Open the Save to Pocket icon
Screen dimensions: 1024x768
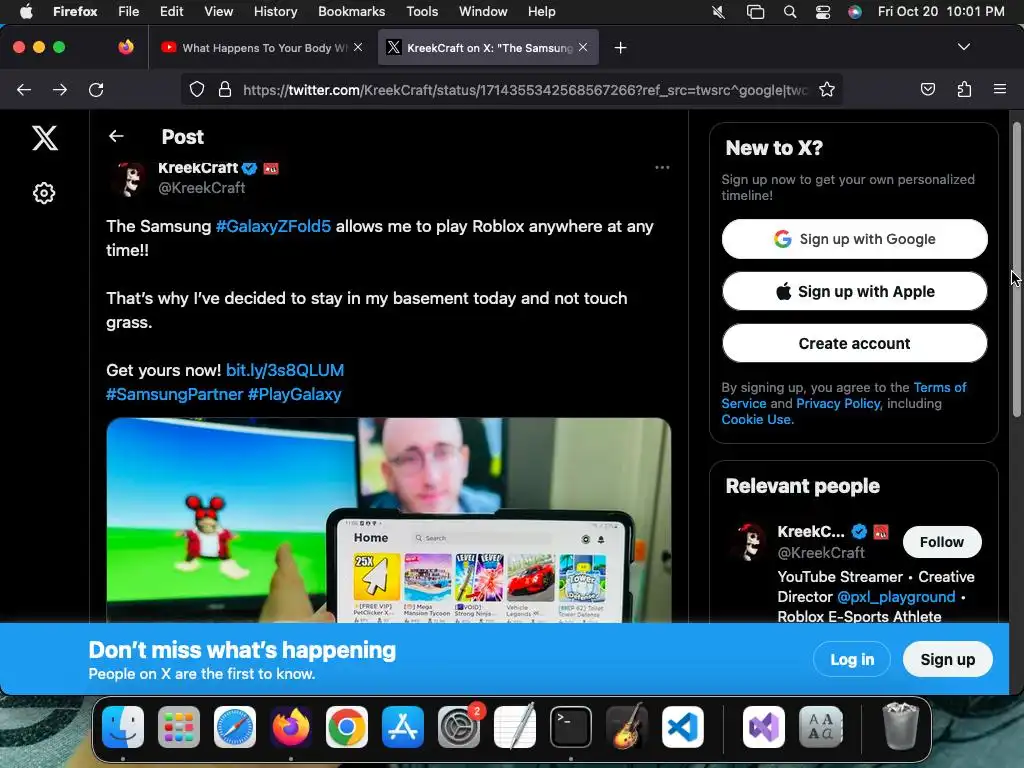927,89
